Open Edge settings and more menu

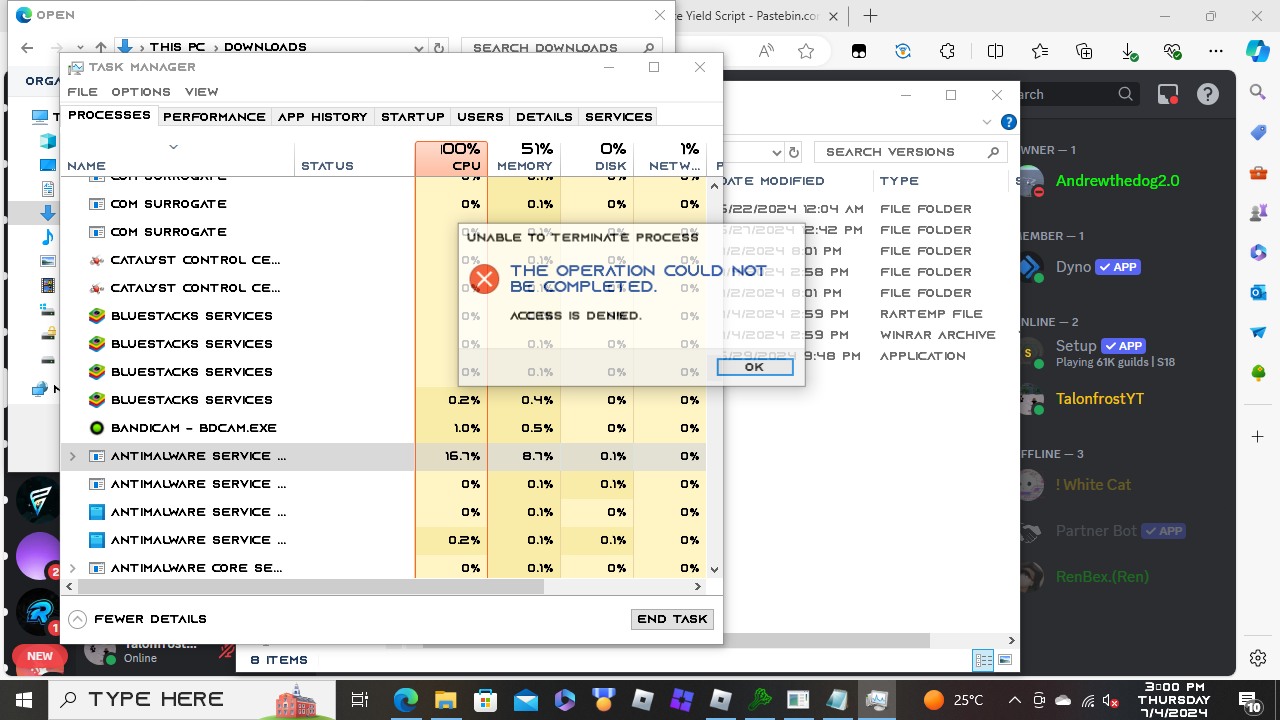[x=1216, y=51]
